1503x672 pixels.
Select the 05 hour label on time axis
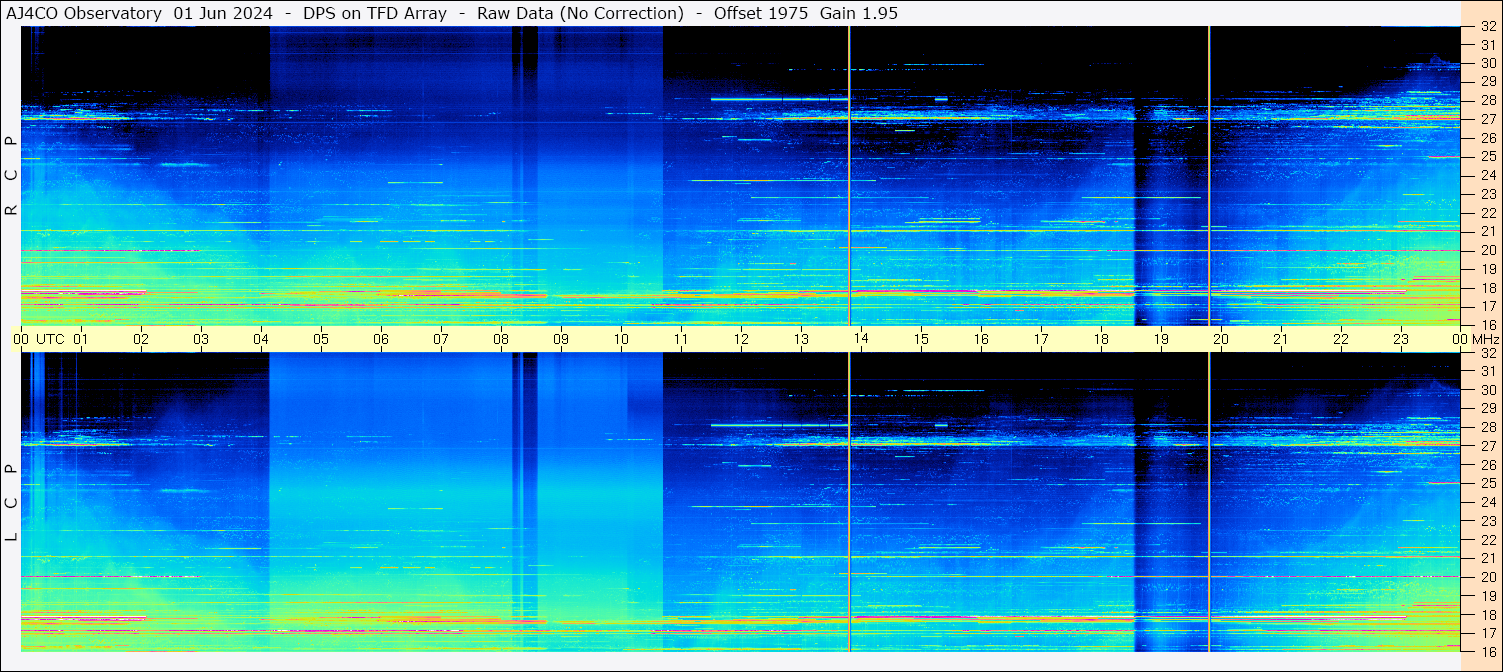click(x=320, y=339)
